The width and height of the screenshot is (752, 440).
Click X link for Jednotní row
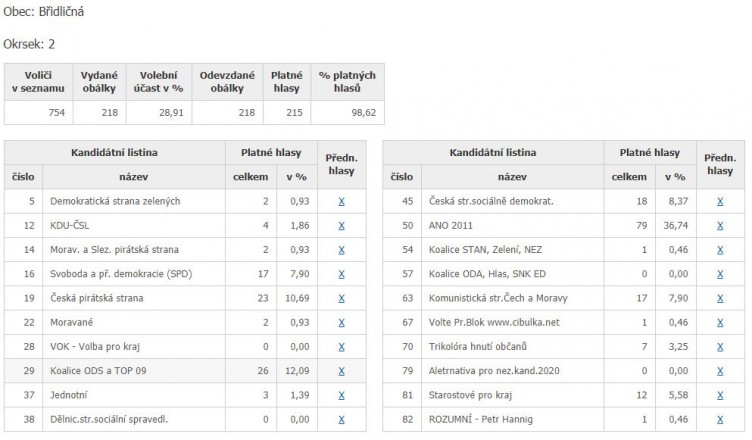(341, 395)
